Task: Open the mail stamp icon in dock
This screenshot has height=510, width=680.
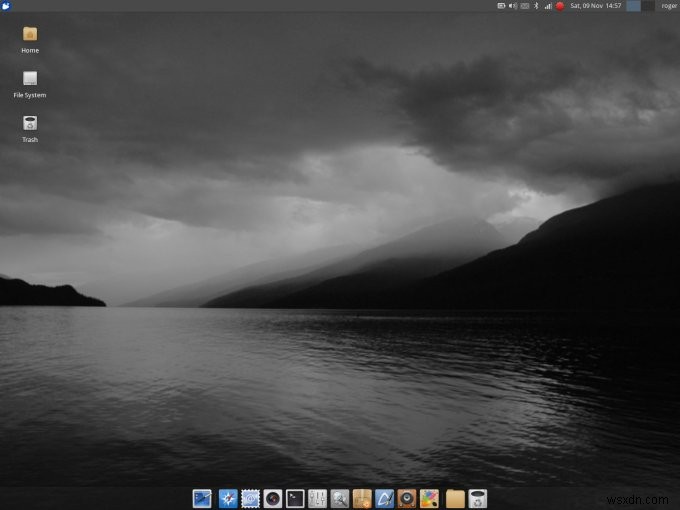Action: coord(250,499)
